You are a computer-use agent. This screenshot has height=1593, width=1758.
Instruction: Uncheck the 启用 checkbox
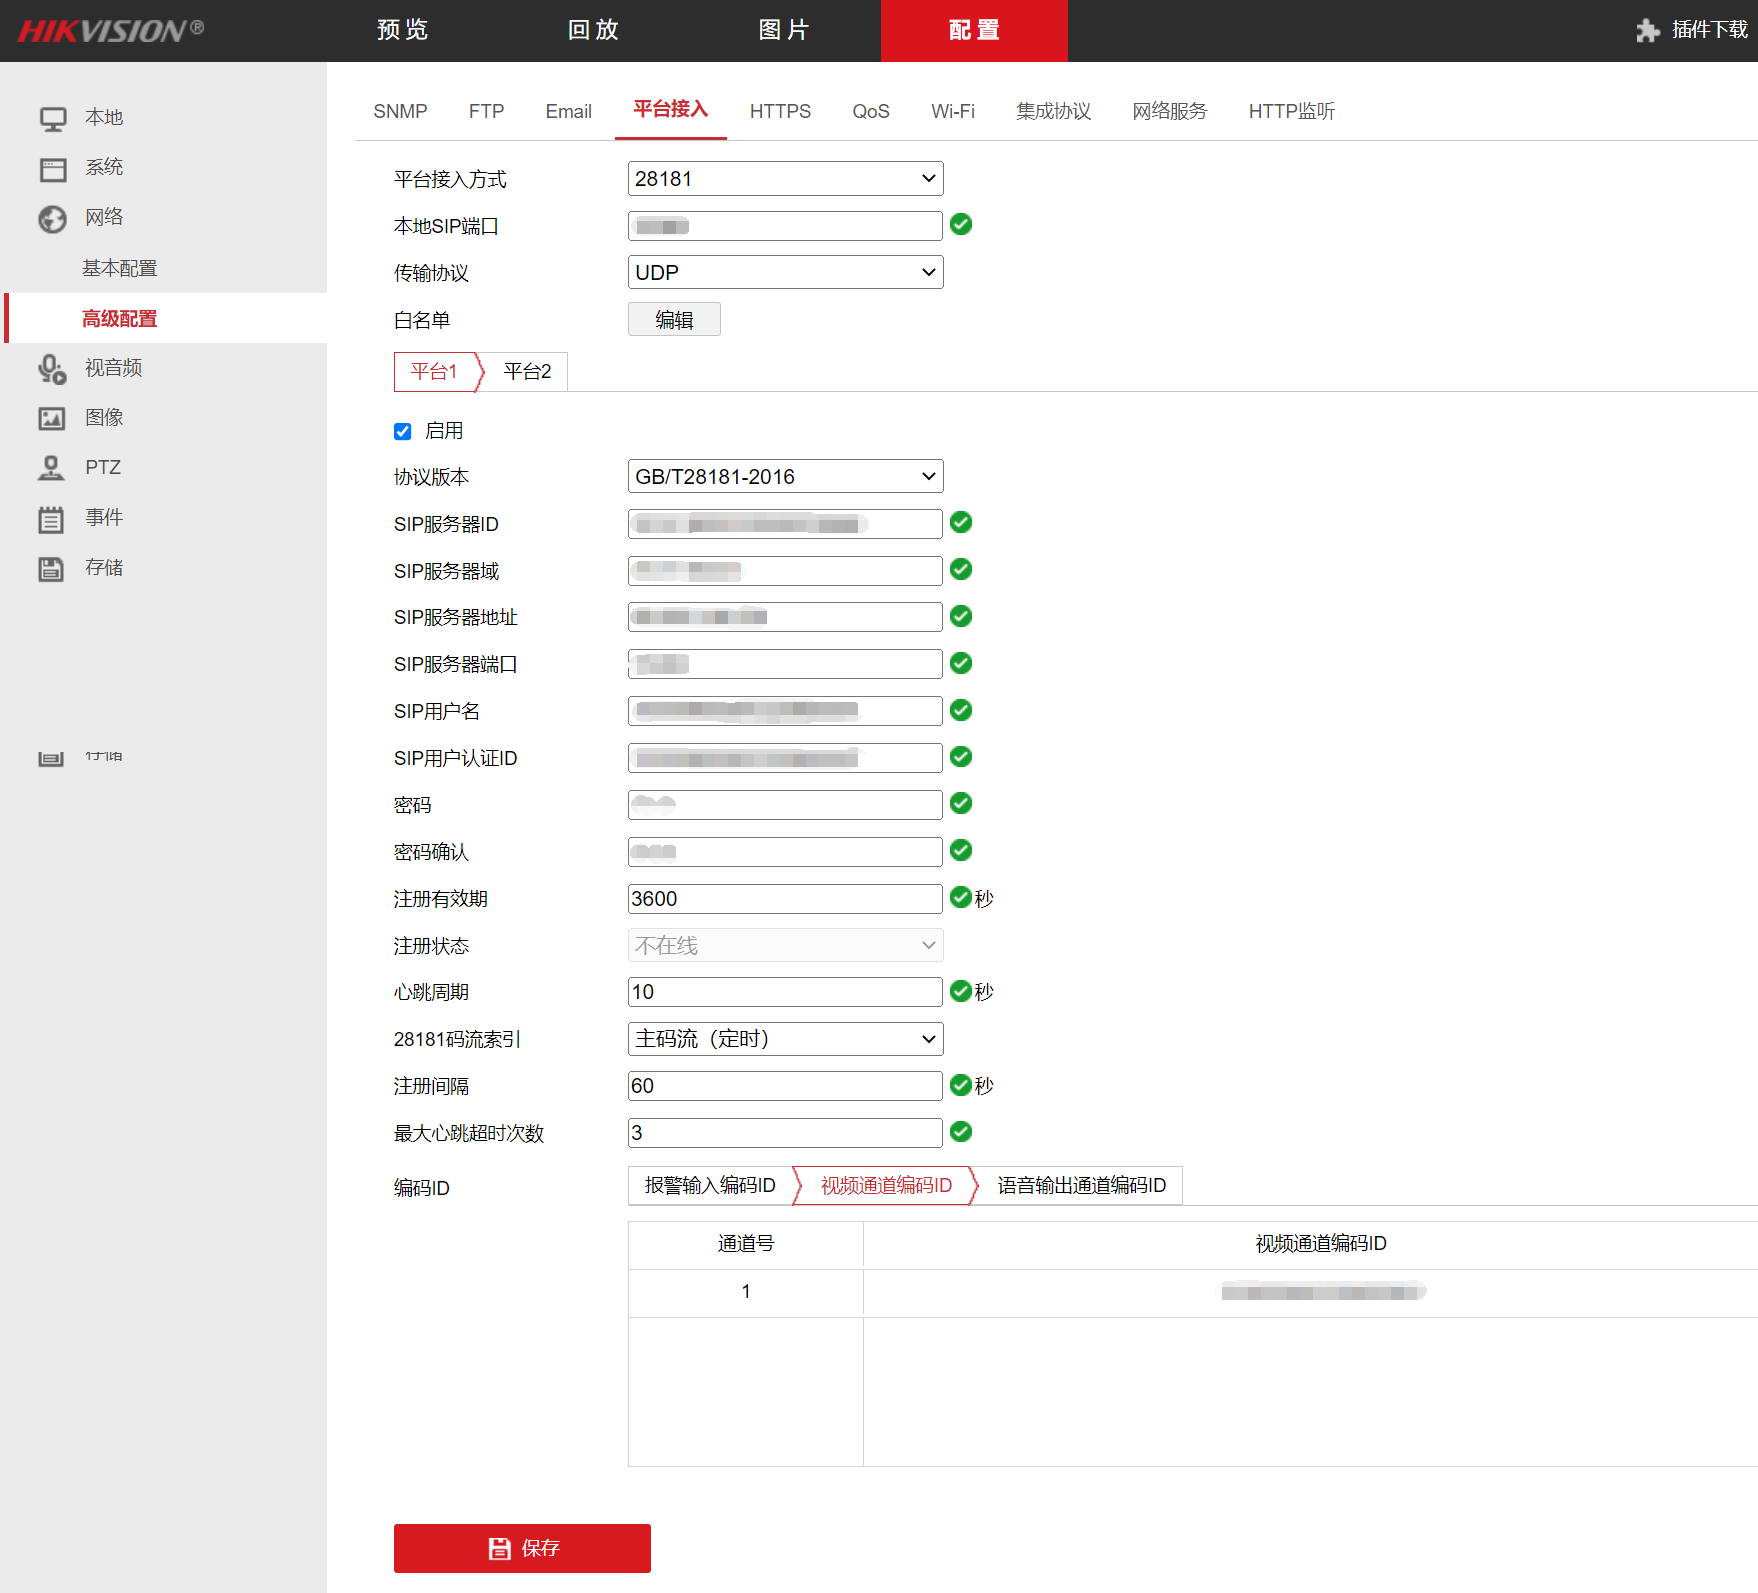coord(403,432)
